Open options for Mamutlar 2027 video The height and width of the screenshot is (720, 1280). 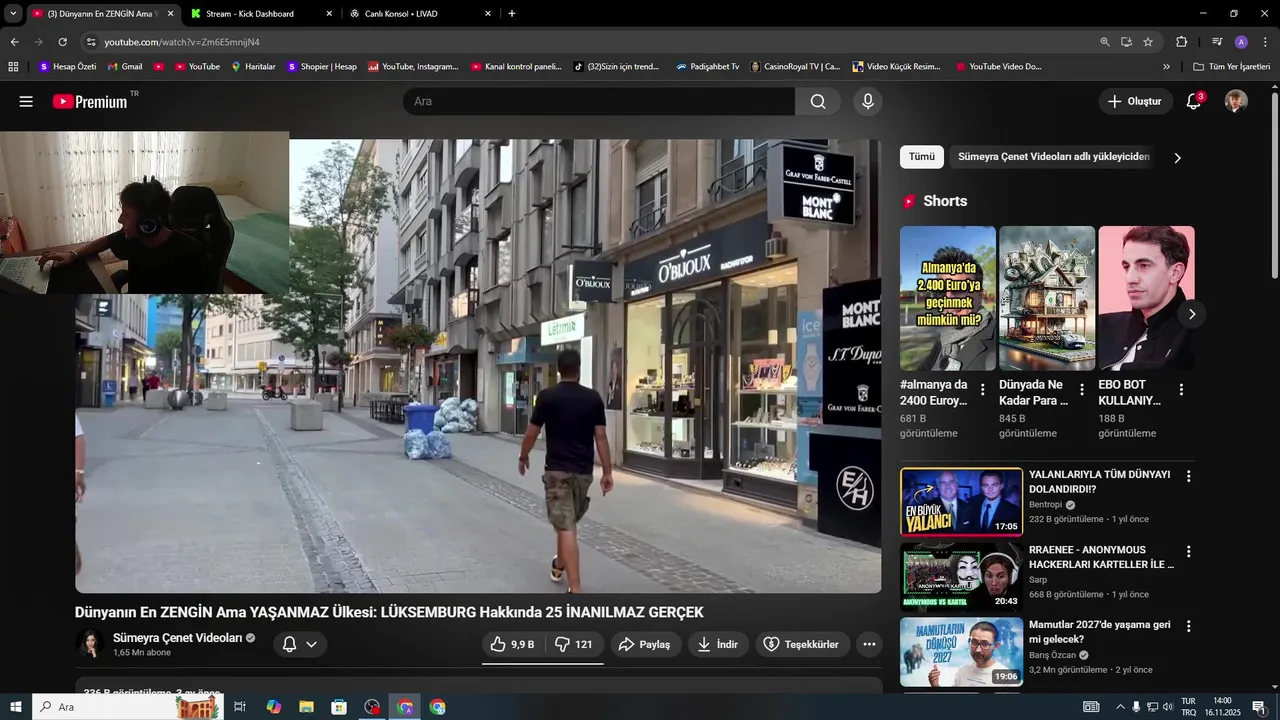pyautogui.click(x=1188, y=627)
